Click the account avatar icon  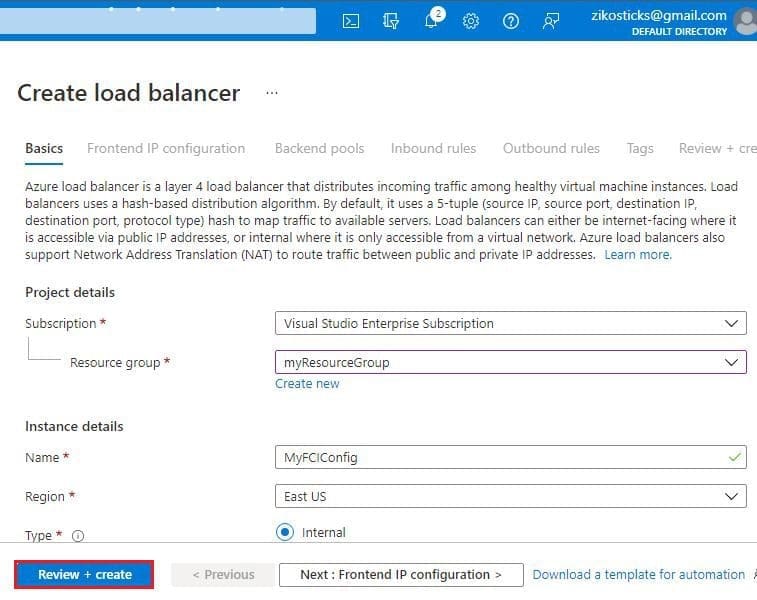[x=746, y=22]
